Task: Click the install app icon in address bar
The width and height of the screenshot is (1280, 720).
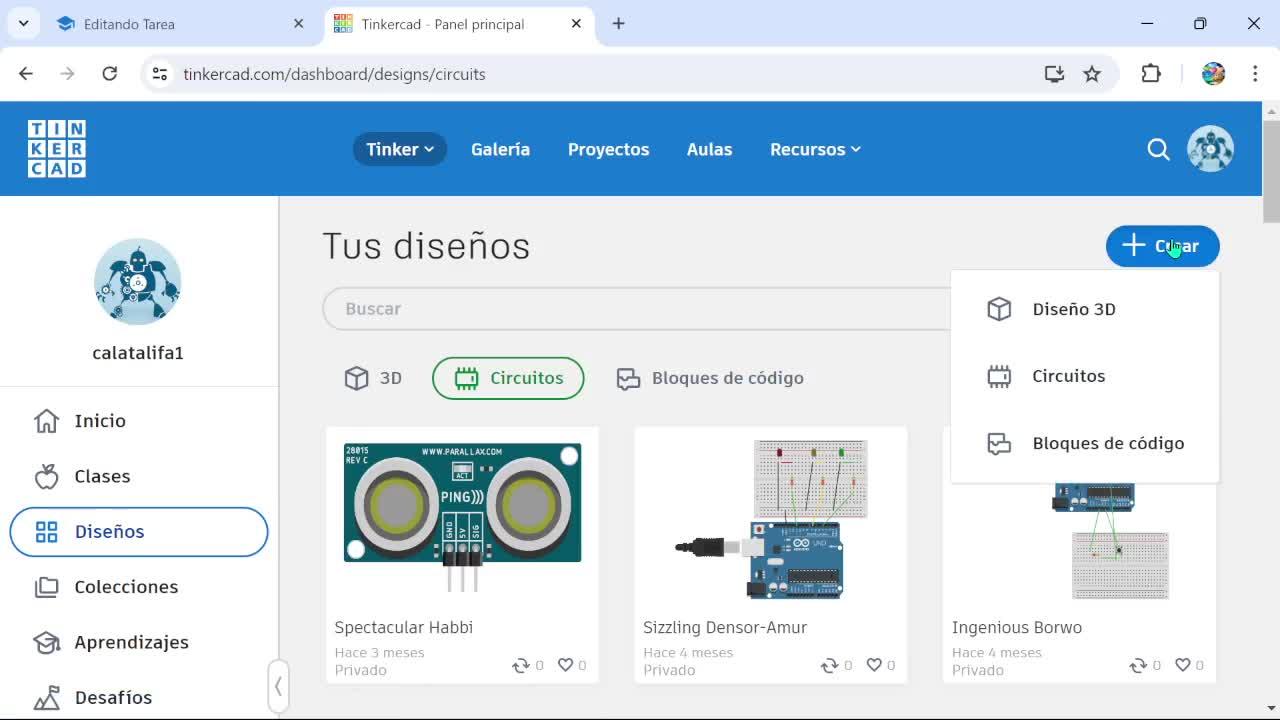Action: tap(1054, 74)
